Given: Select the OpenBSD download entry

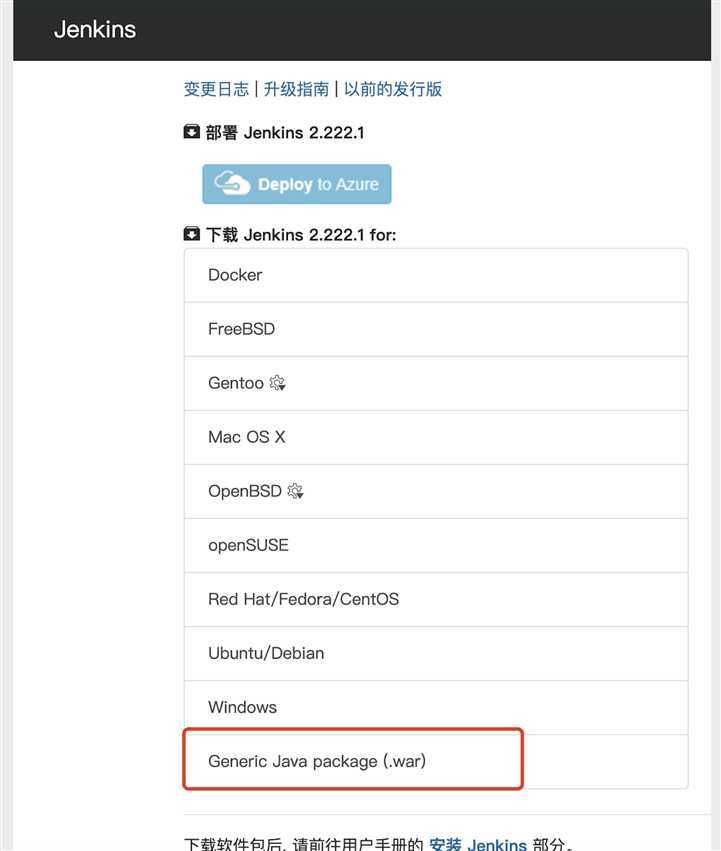Looking at the screenshot, I should pos(436,491).
